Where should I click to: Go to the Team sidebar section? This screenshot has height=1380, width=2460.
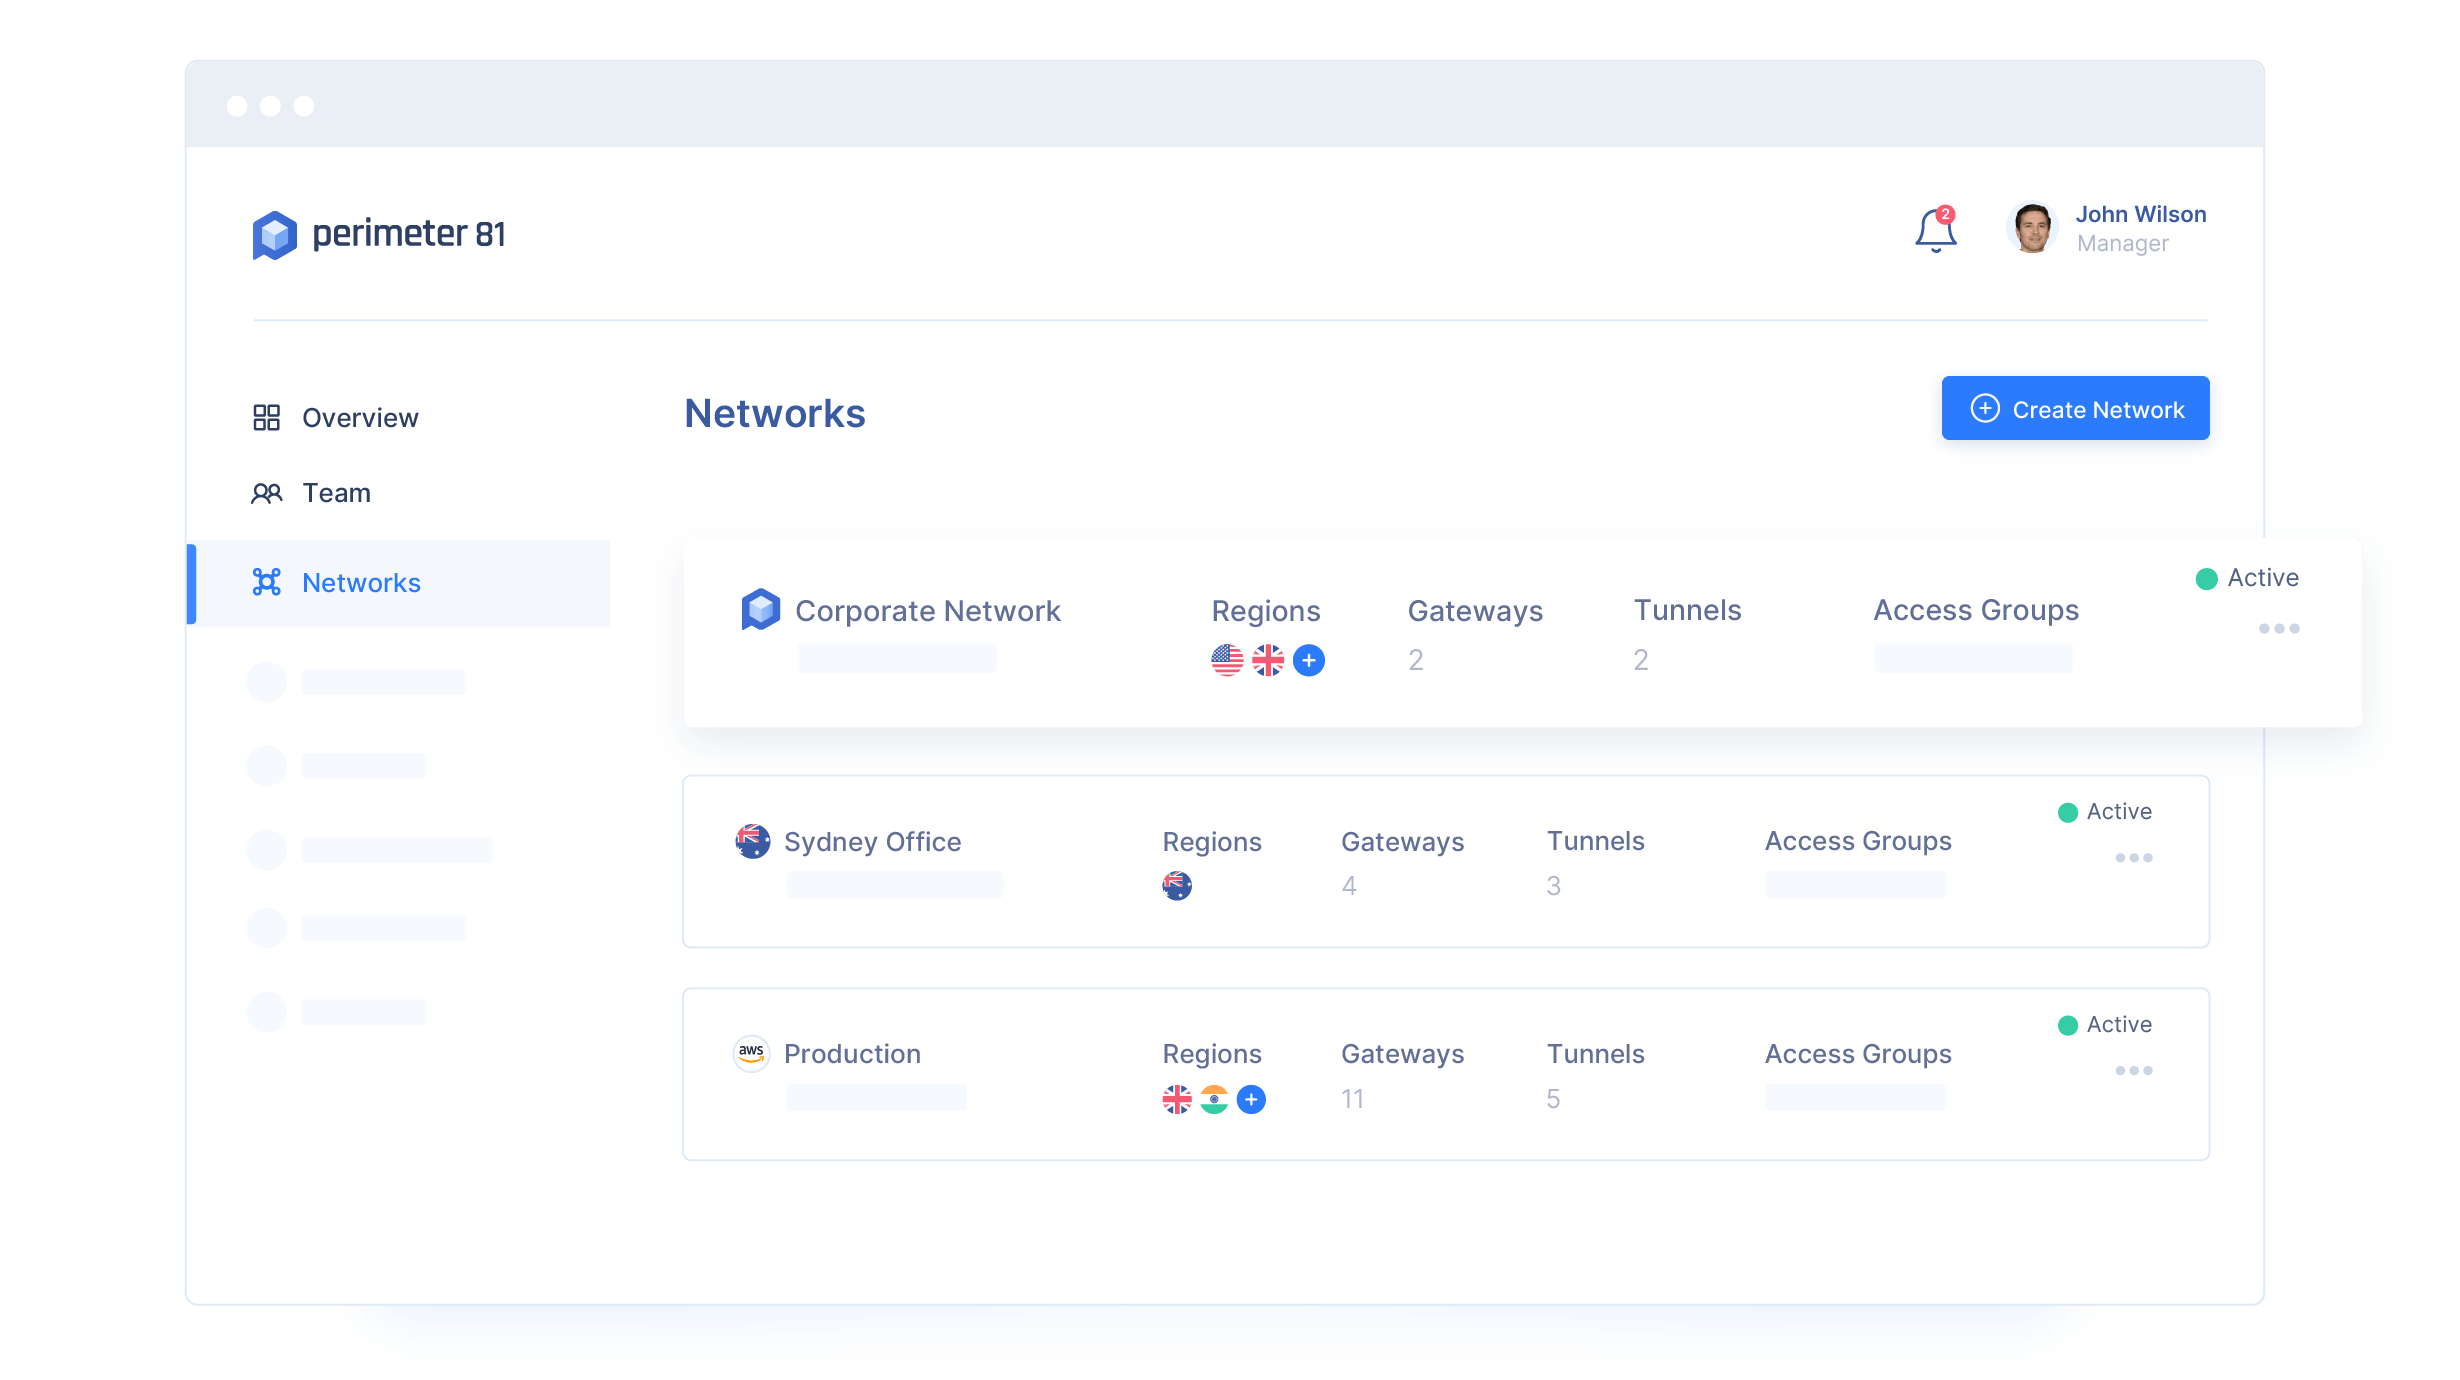pos(336,493)
